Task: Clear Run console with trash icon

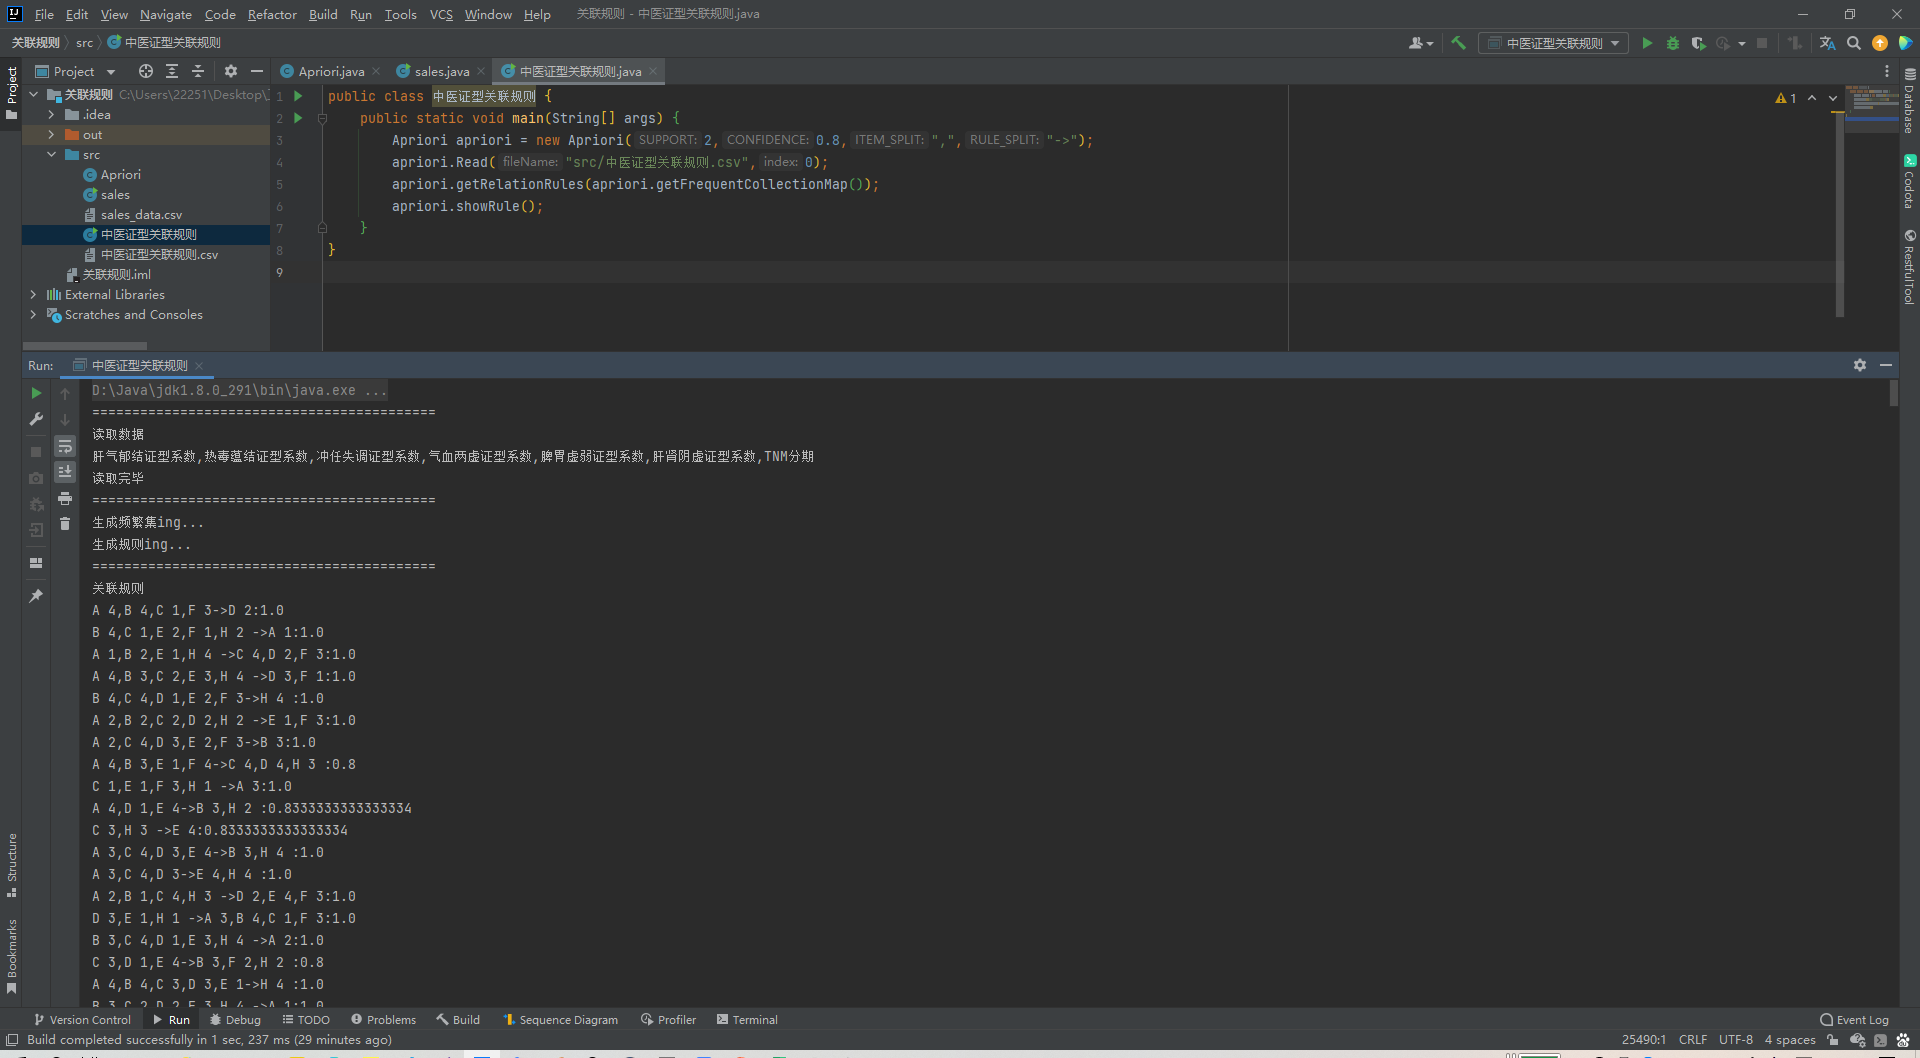Action: coord(65,524)
